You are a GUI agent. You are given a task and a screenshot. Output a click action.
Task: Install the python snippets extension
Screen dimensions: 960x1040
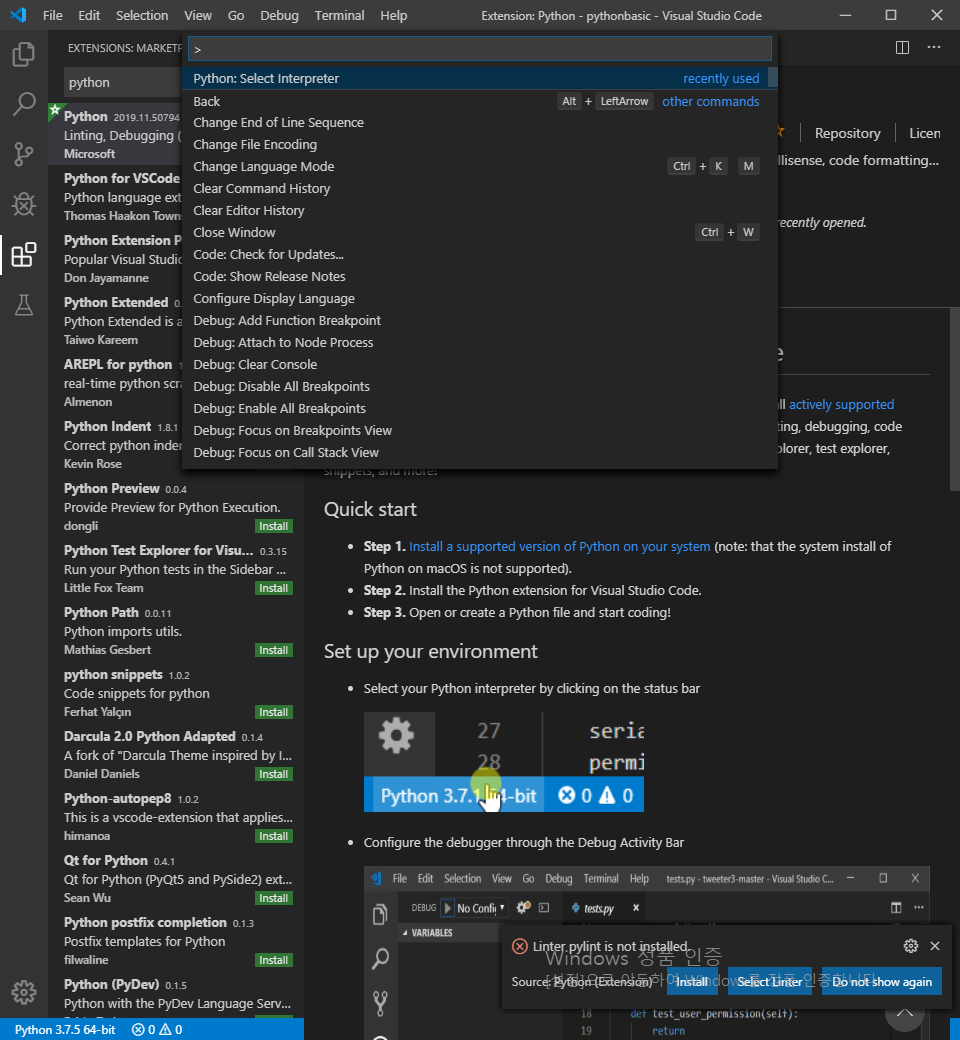(x=273, y=712)
